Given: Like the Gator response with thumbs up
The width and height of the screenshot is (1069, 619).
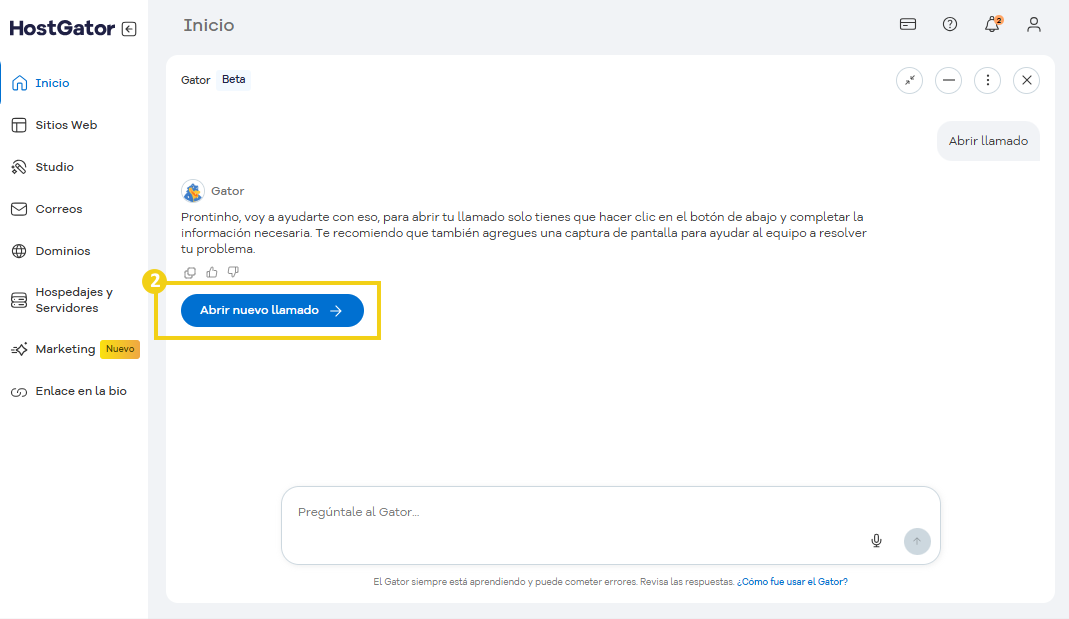Looking at the screenshot, I should click(x=211, y=272).
